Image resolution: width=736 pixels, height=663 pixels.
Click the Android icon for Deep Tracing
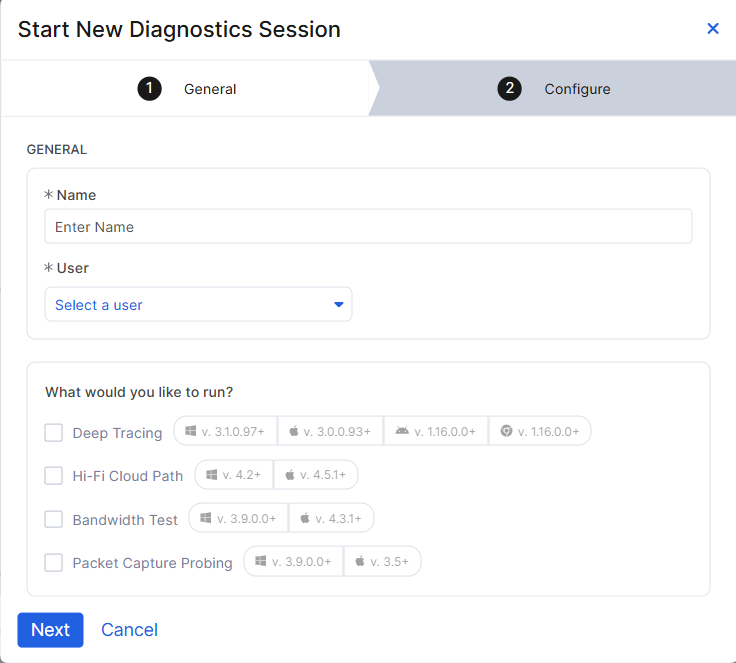[x=402, y=431]
